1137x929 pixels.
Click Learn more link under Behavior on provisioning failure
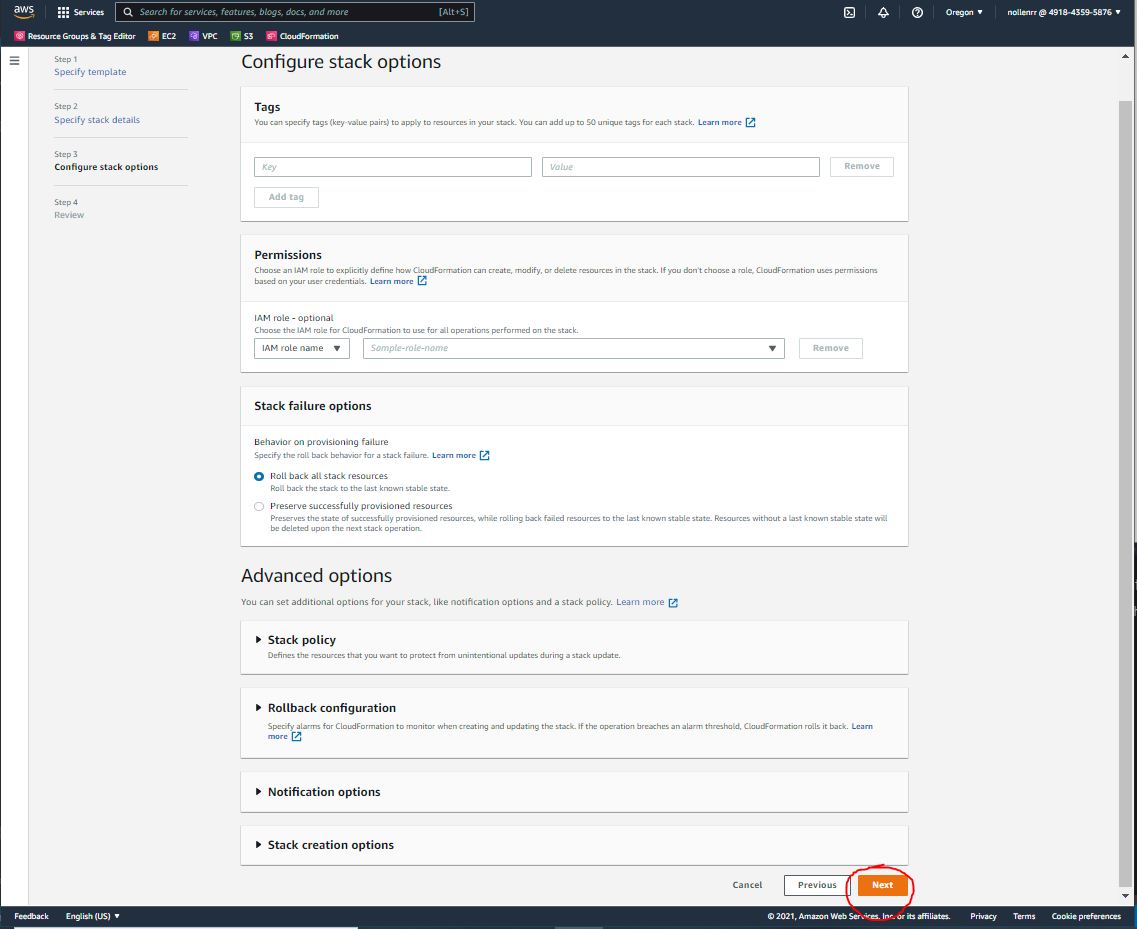click(454, 455)
